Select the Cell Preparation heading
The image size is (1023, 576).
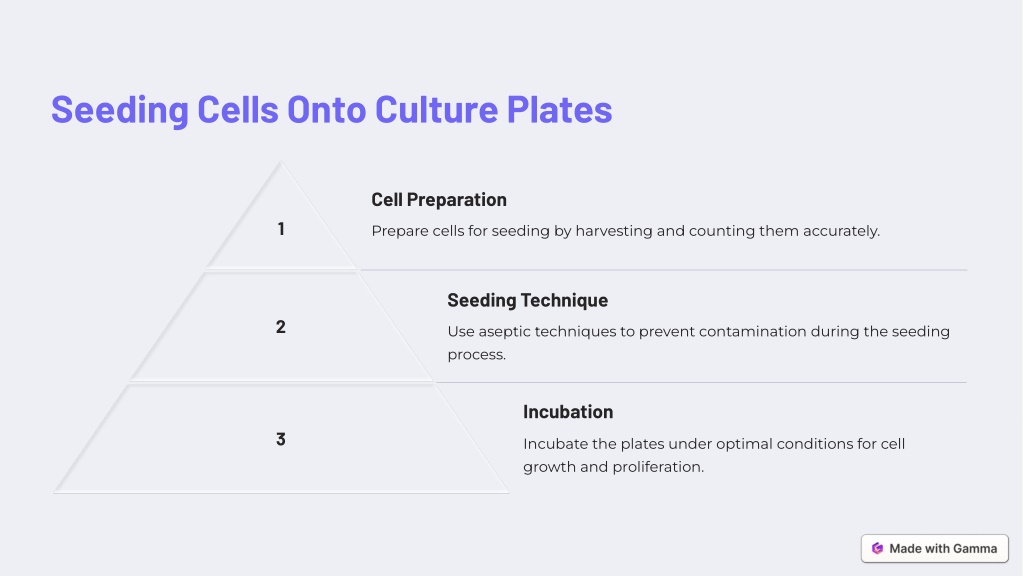439,200
